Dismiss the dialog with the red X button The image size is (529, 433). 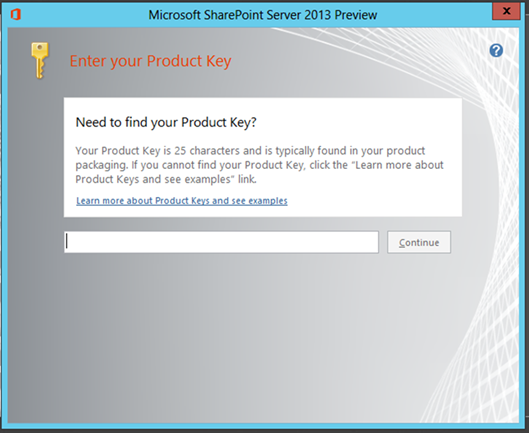point(506,11)
